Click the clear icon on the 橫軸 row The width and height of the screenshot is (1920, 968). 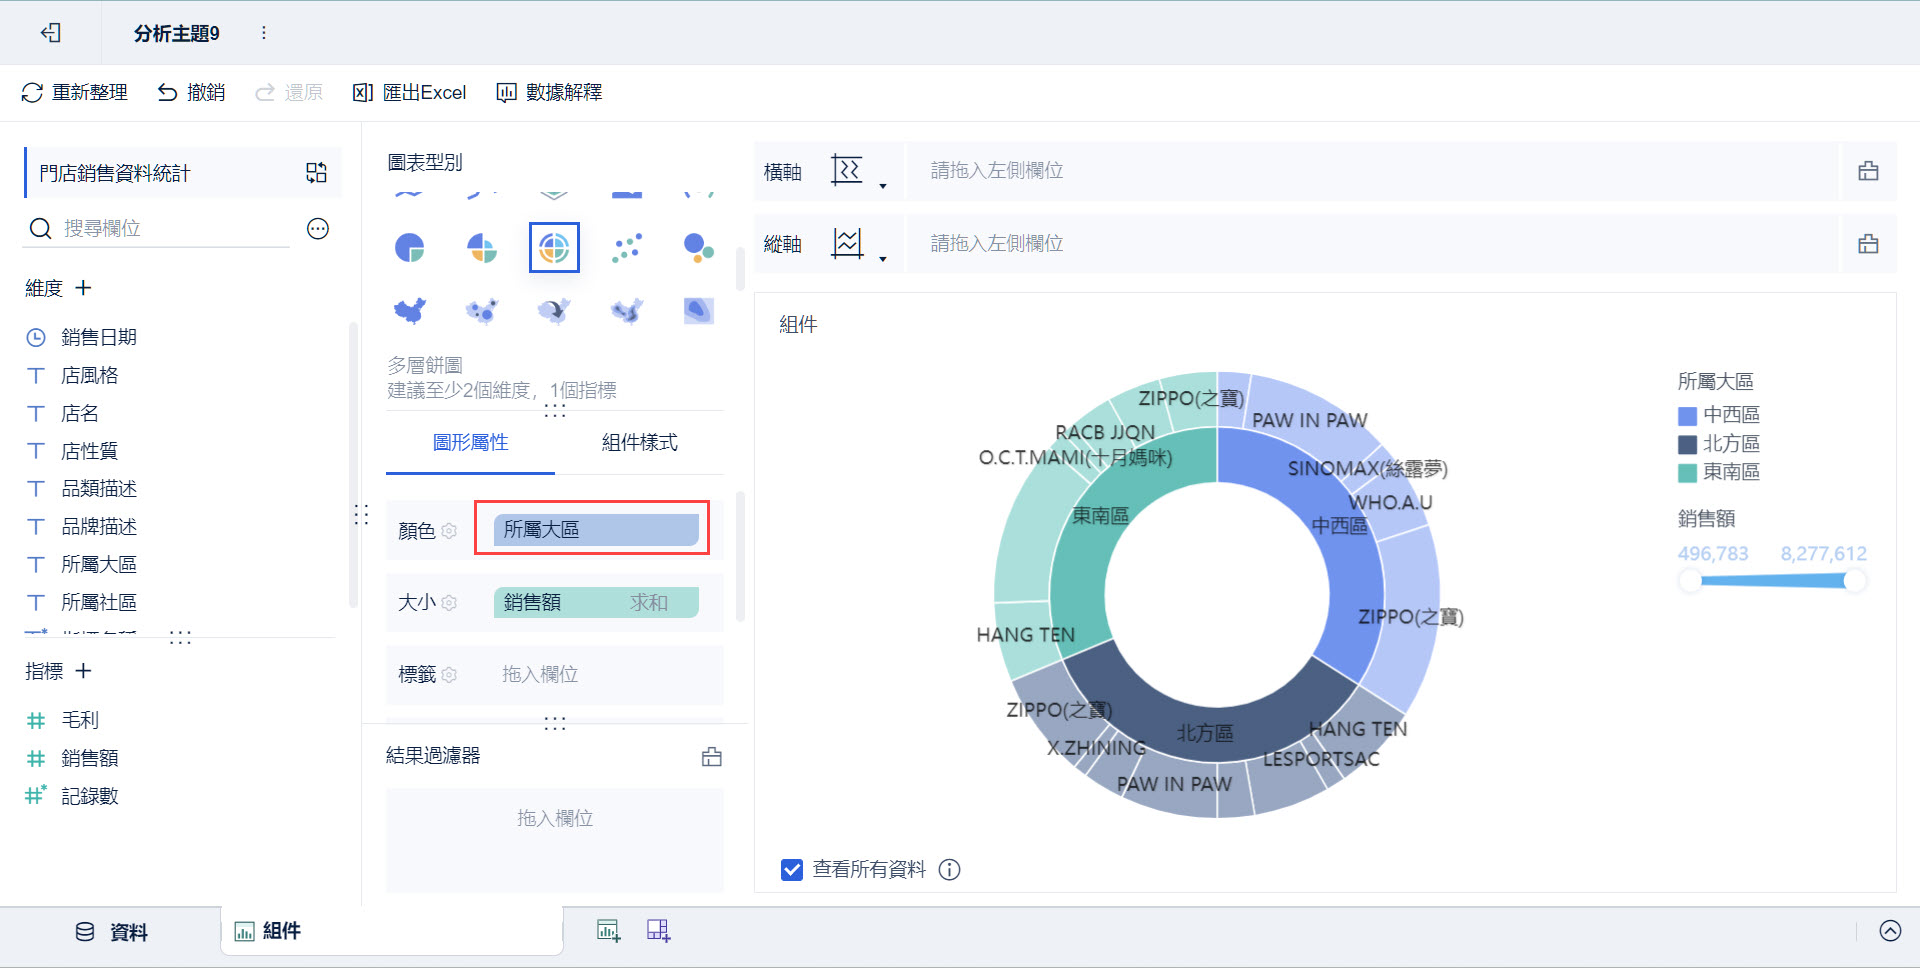[x=1868, y=171]
